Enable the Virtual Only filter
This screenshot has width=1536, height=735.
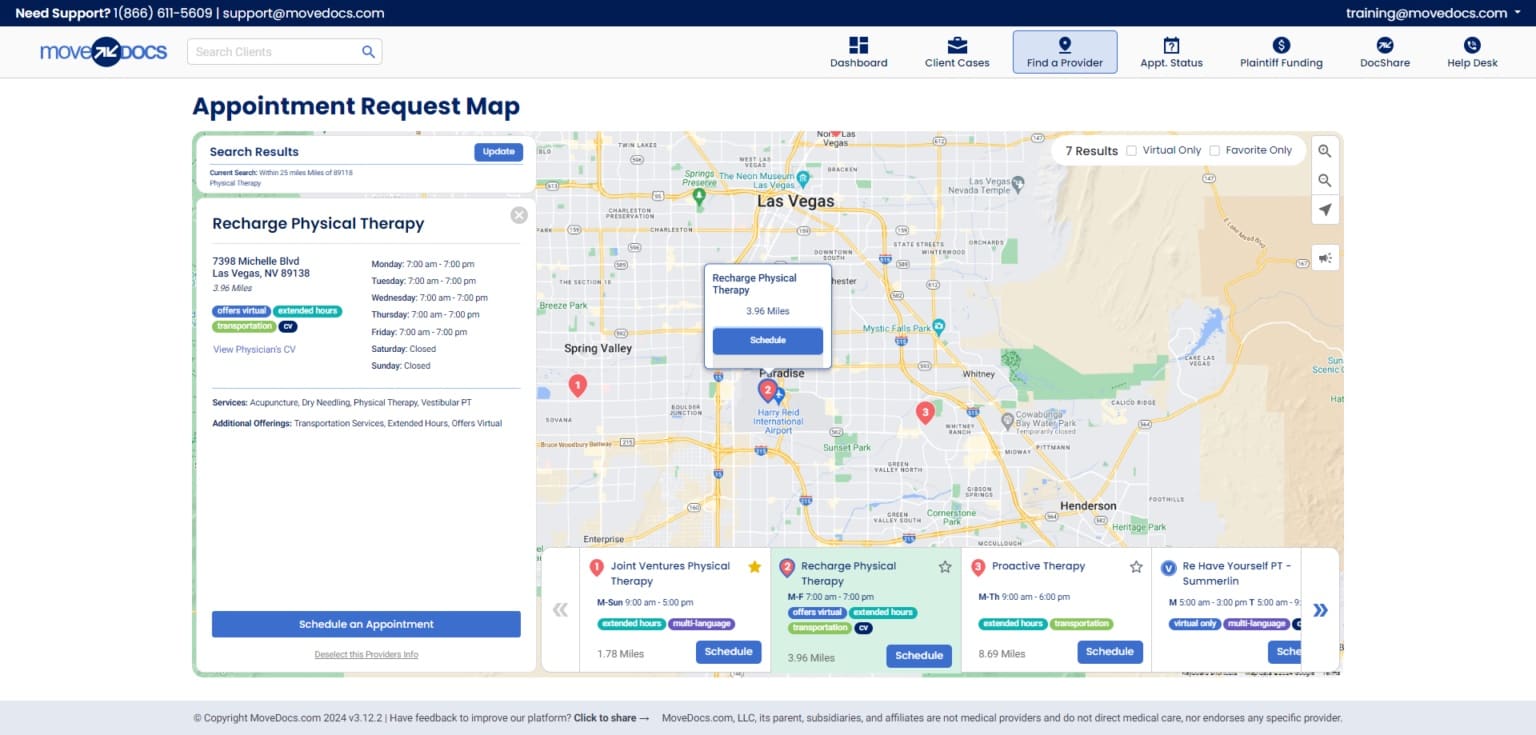pyautogui.click(x=1131, y=150)
